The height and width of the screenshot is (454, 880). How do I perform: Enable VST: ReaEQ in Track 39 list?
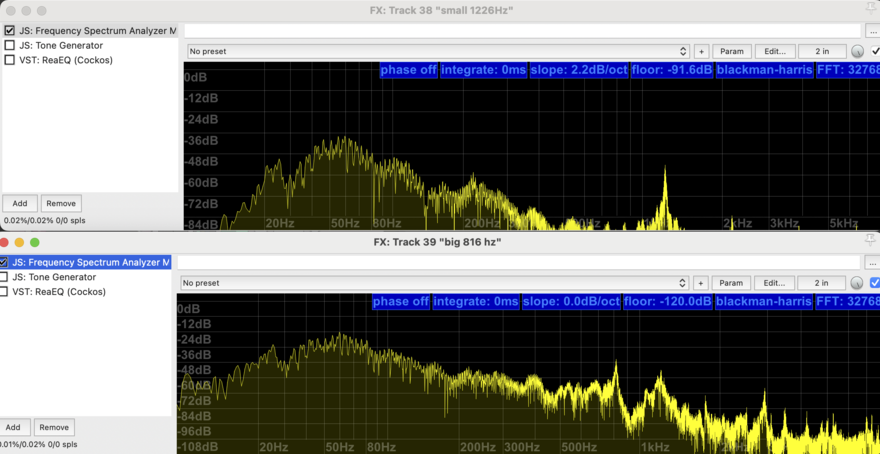coord(4,292)
